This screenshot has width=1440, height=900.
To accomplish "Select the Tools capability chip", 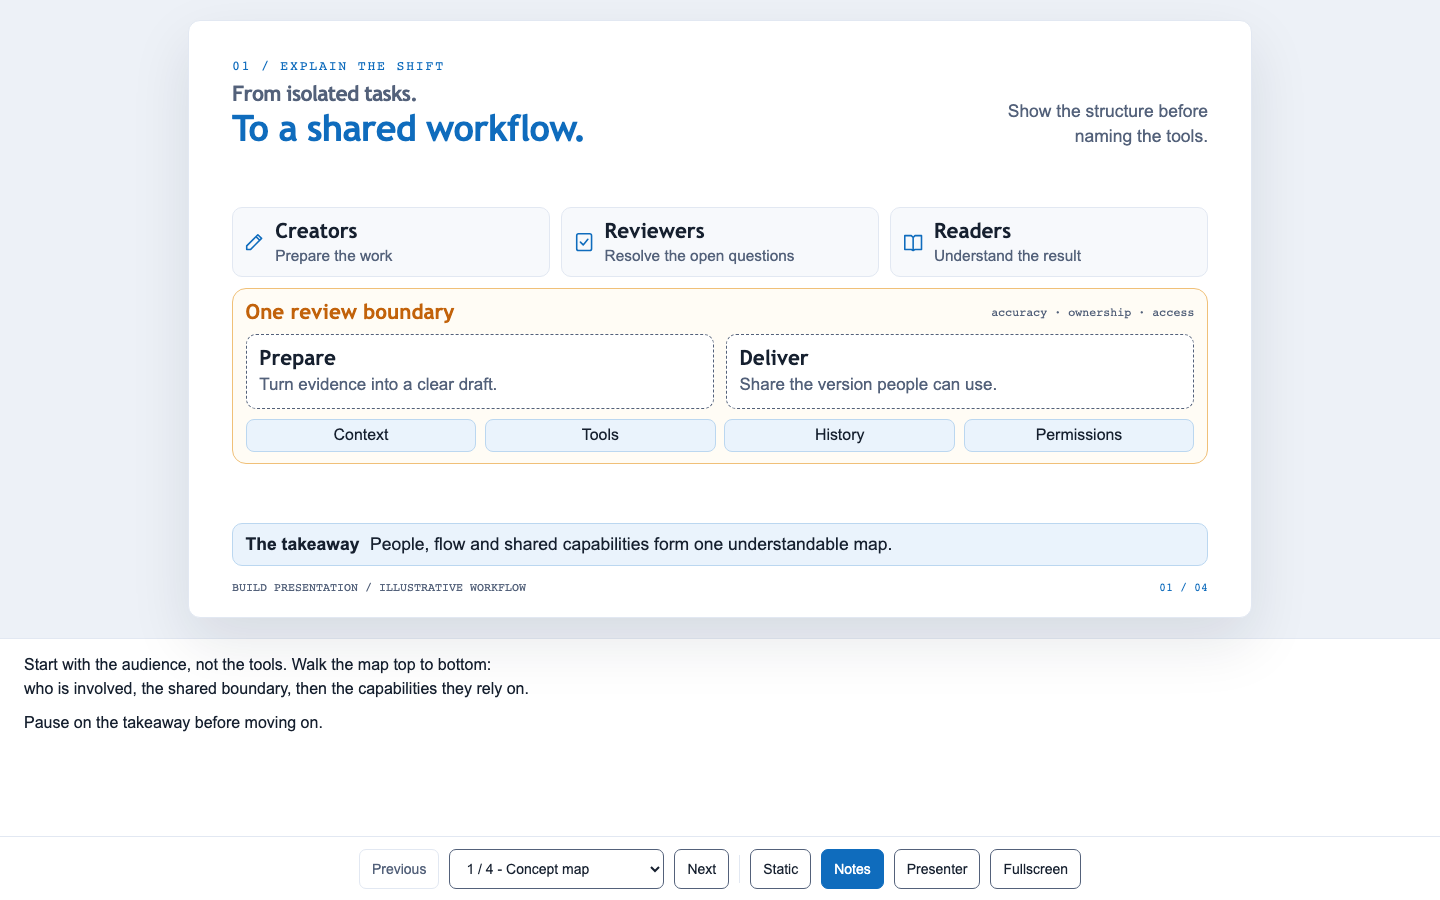I will click(x=600, y=435).
